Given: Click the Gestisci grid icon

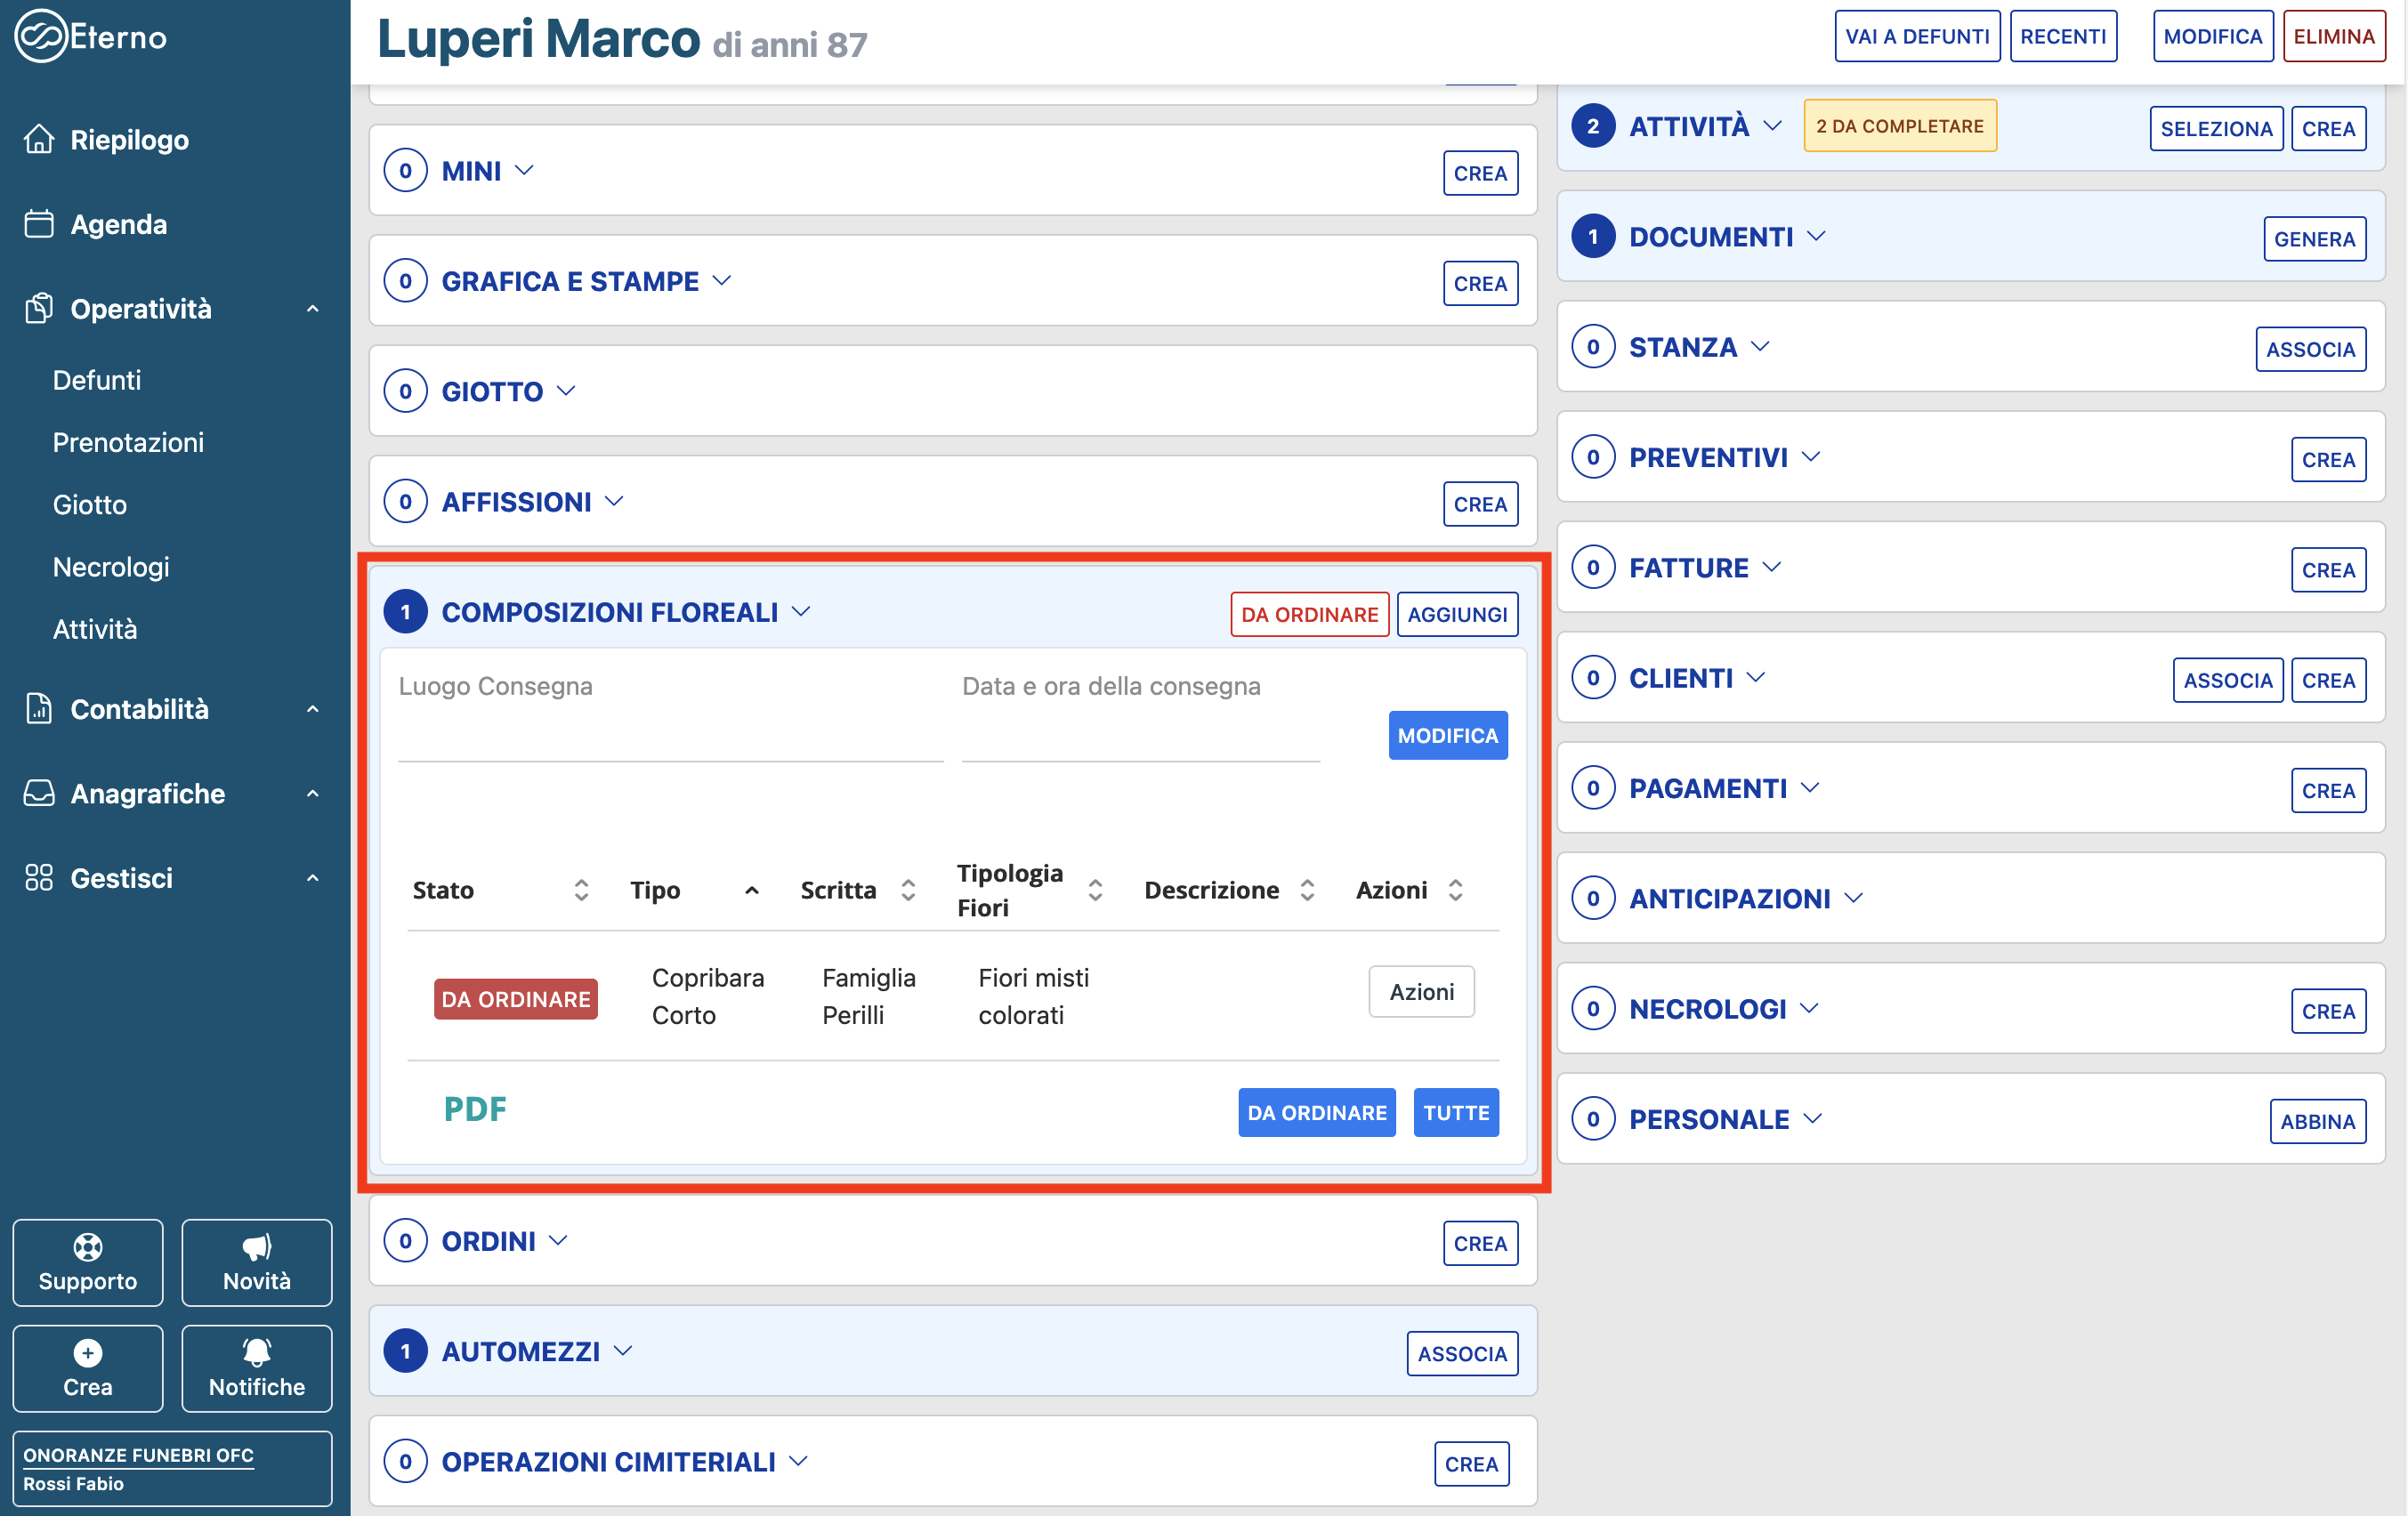Looking at the screenshot, I should pyautogui.click(x=39, y=877).
